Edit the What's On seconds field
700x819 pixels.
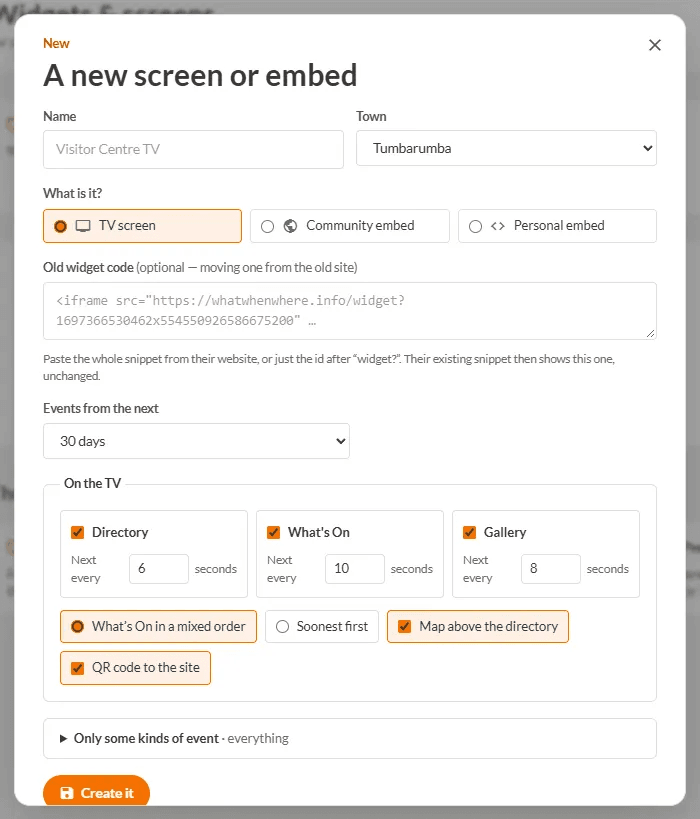pyautogui.click(x=355, y=569)
